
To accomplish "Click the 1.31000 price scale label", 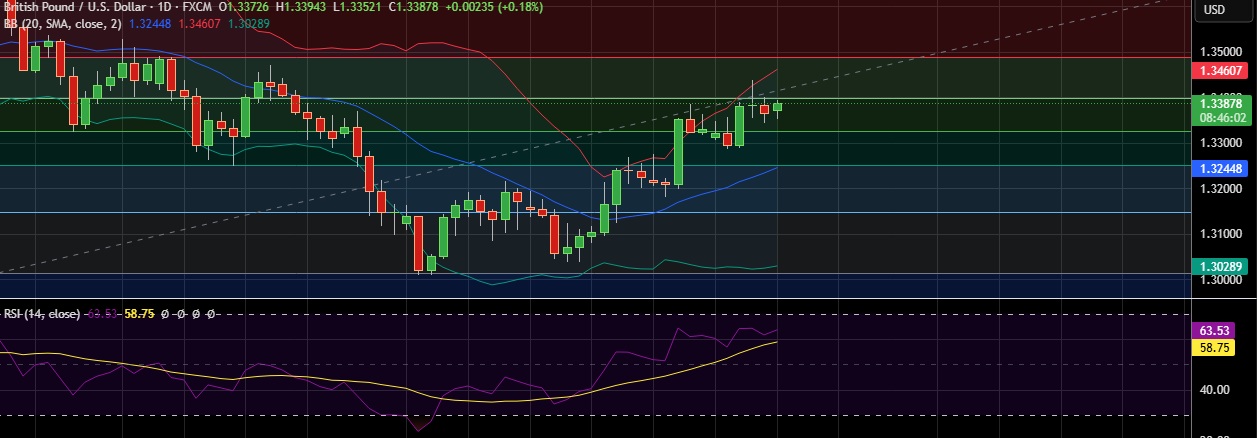I will coord(1222,234).
